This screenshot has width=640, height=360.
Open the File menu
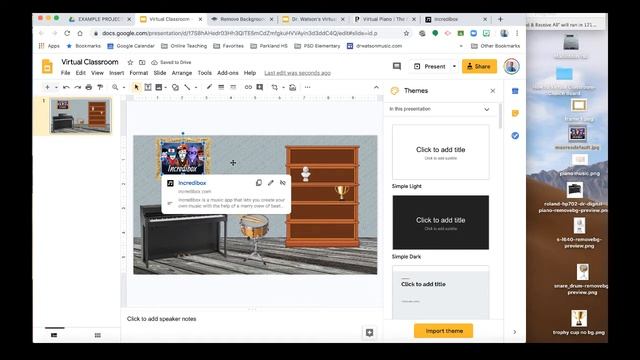65,73
